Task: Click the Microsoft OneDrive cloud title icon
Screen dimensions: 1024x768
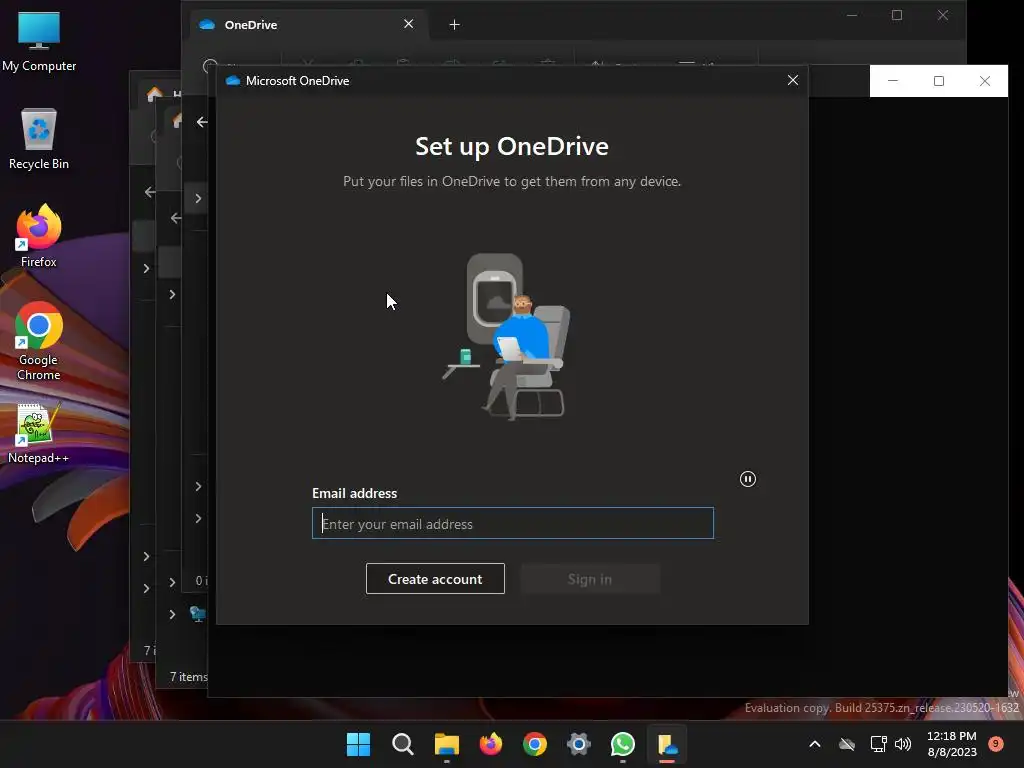Action: coord(232,80)
